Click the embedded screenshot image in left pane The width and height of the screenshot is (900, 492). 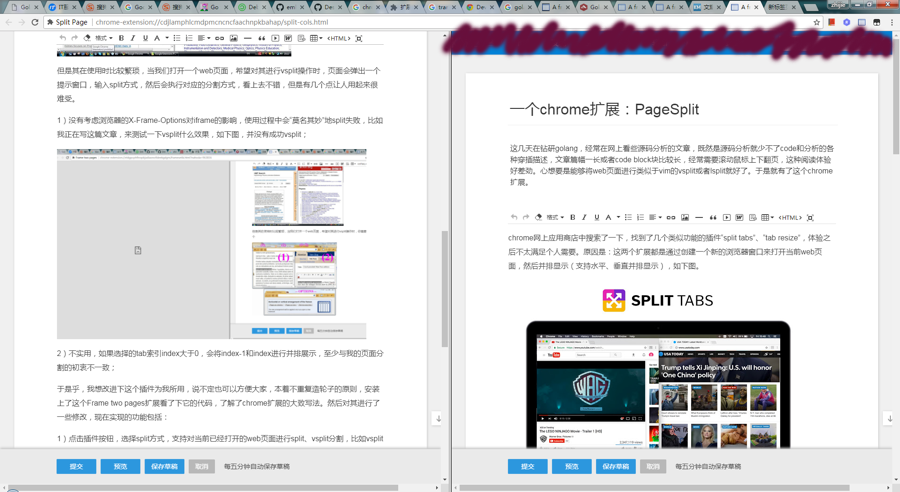coord(211,243)
